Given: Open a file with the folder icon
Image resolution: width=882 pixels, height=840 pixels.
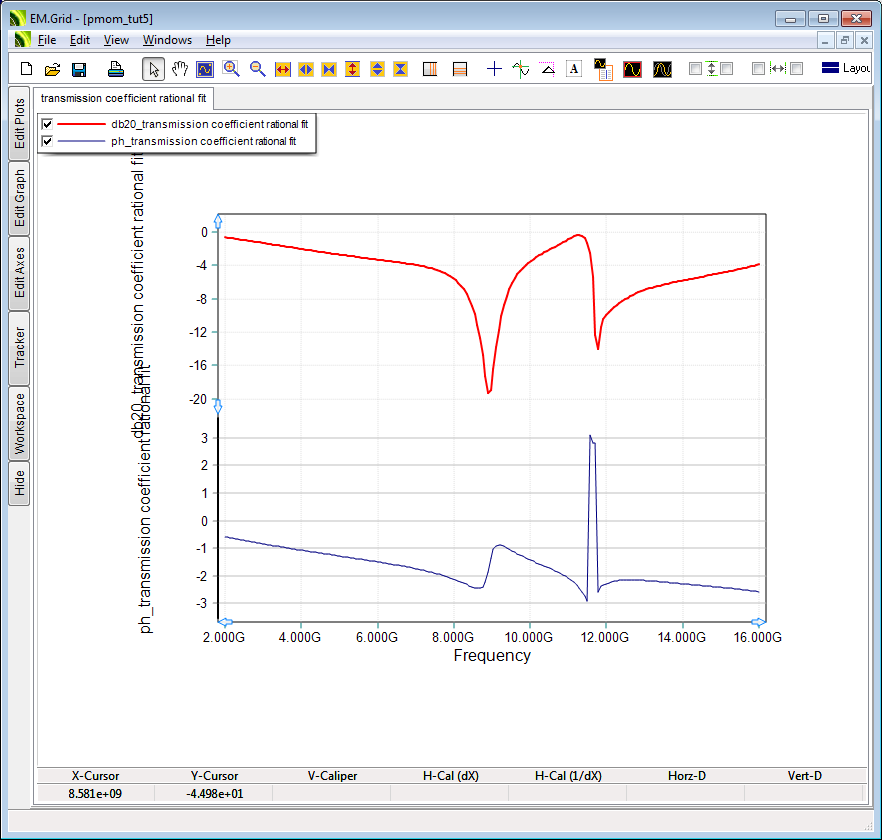Looking at the screenshot, I should point(53,69).
